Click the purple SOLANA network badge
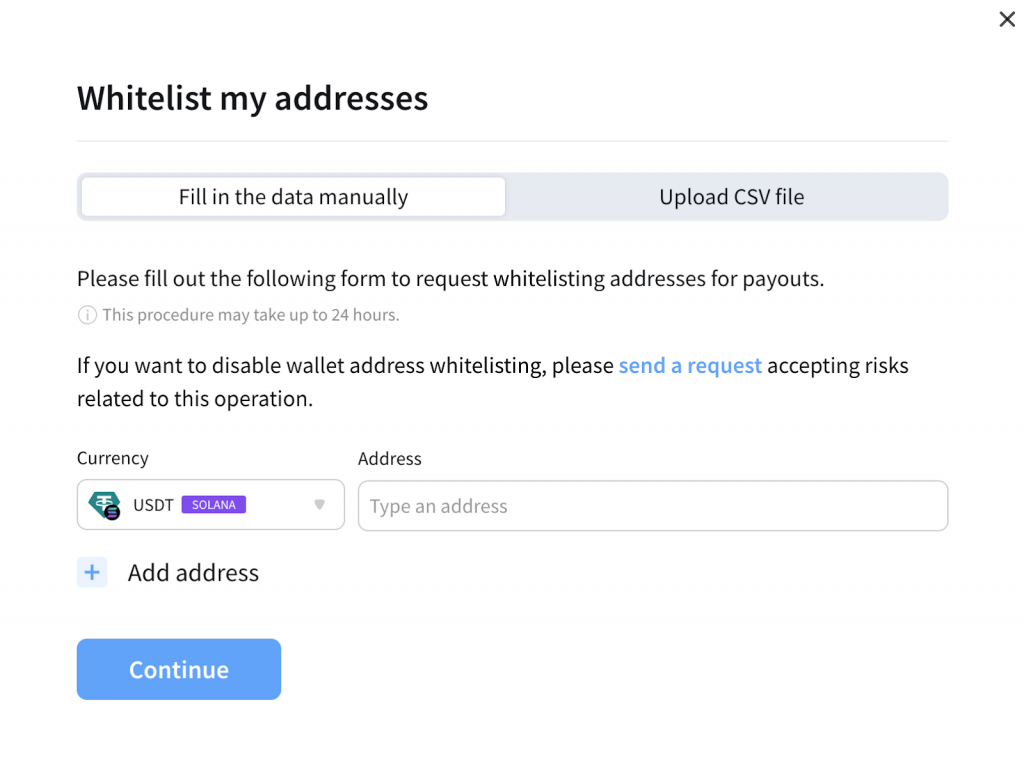This screenshot has width=1024, height=774. (x=213, y=505)
